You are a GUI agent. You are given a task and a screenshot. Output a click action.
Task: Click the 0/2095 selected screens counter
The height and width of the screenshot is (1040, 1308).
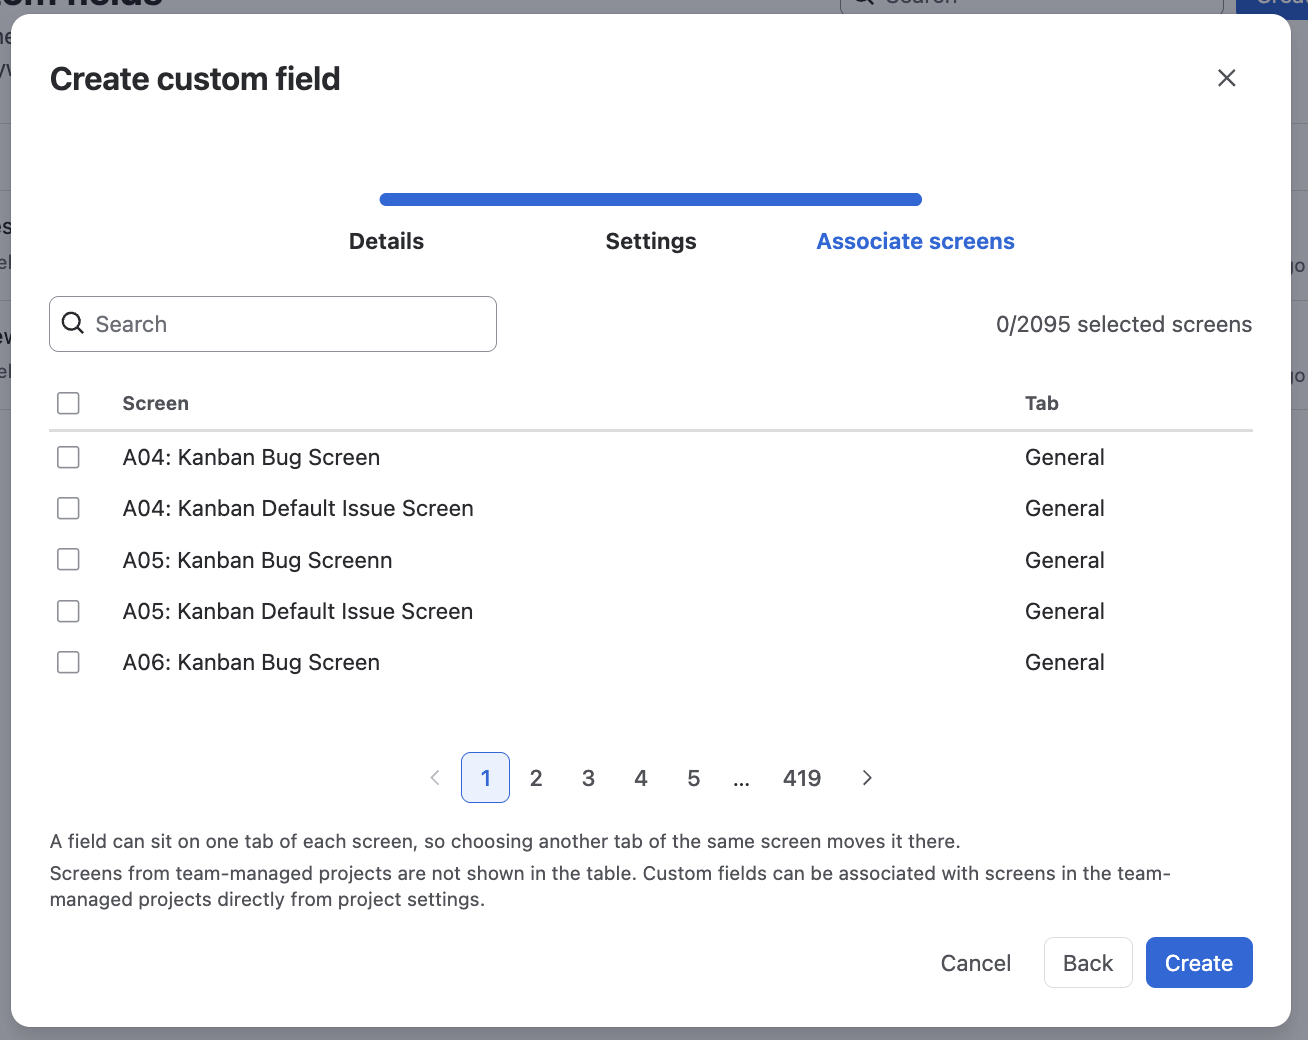point(1124,324)
